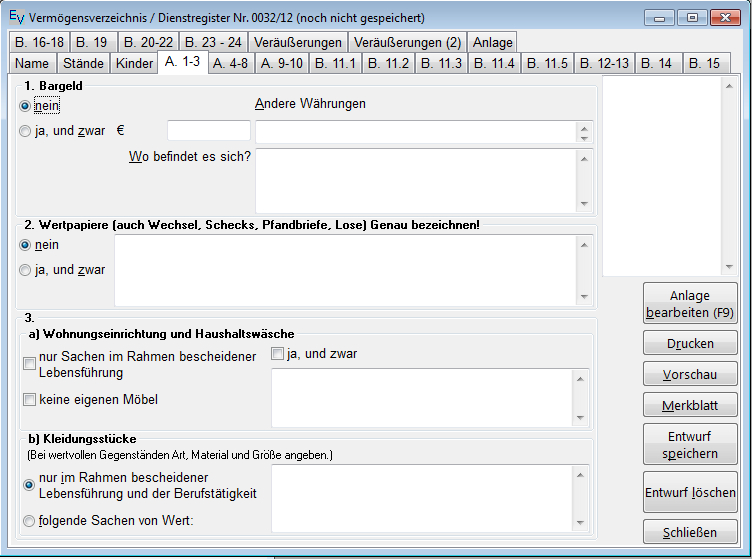Screen dimensions: 752x559
Task: Click Entwurf speichern button
Action: (690, 445)
